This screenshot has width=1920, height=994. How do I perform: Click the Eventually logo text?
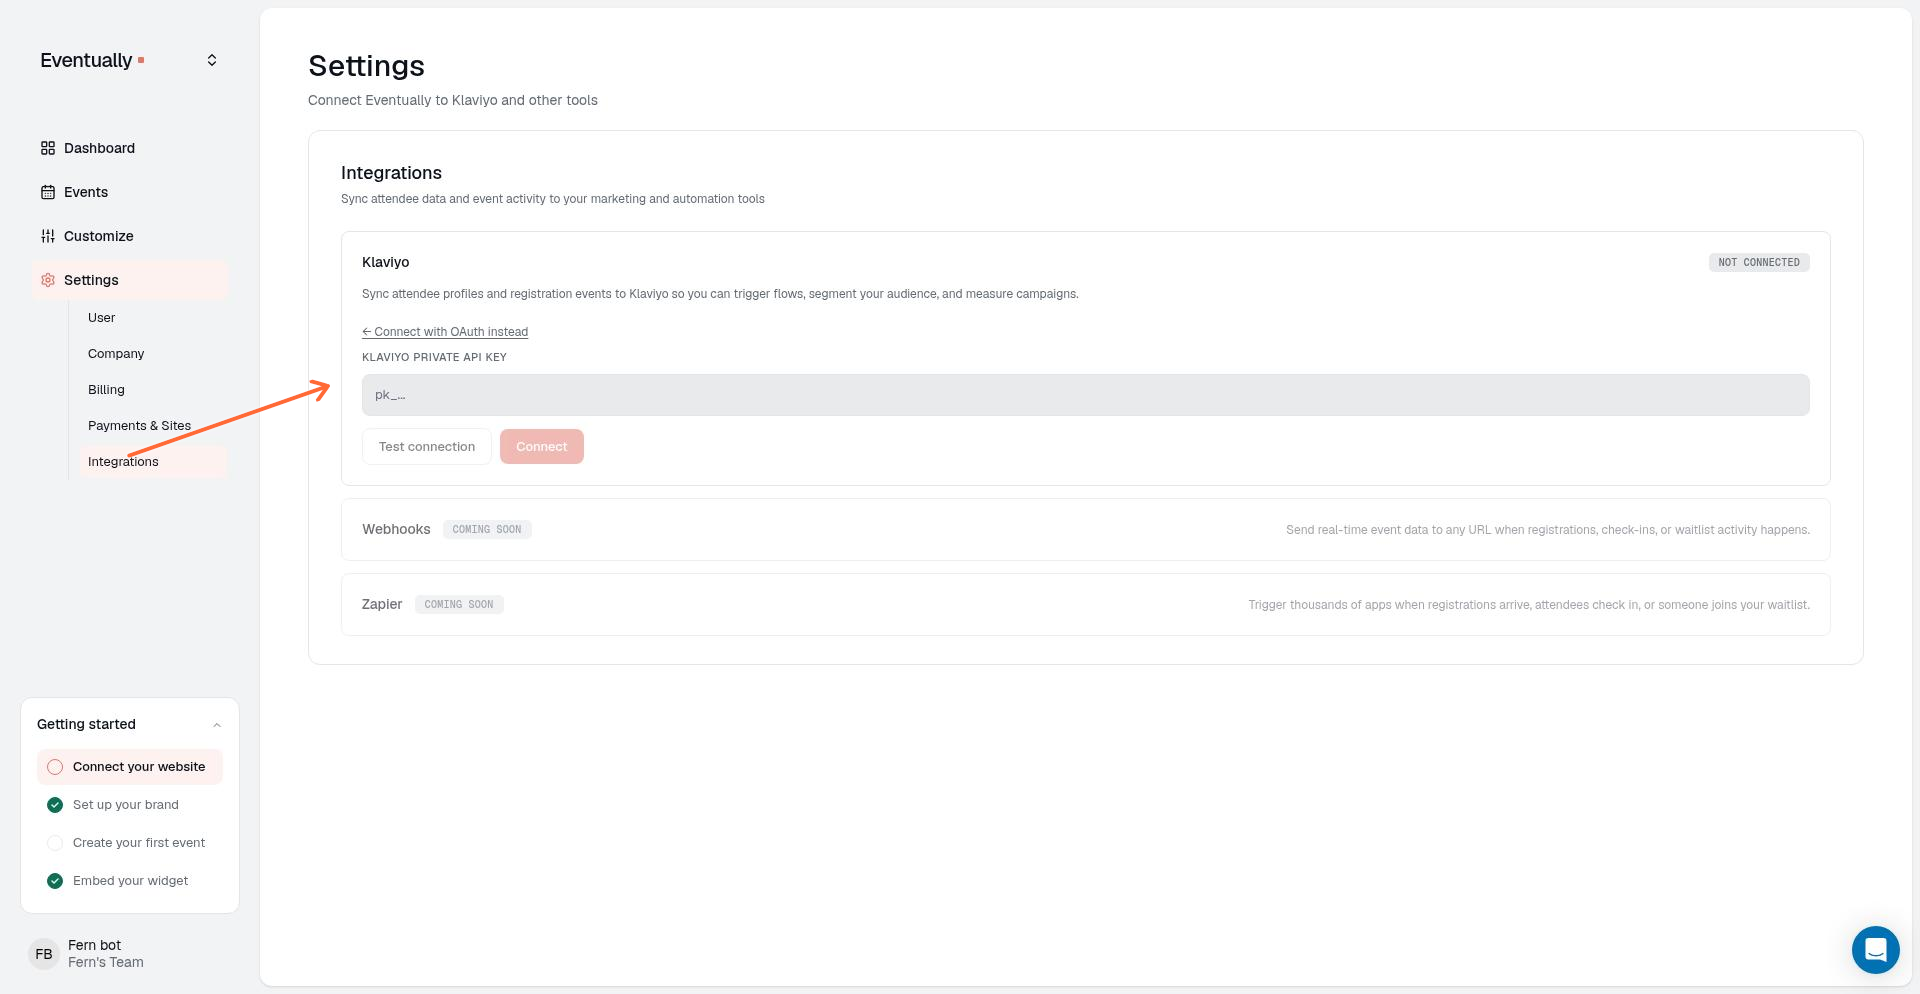[x=86, y=60]
